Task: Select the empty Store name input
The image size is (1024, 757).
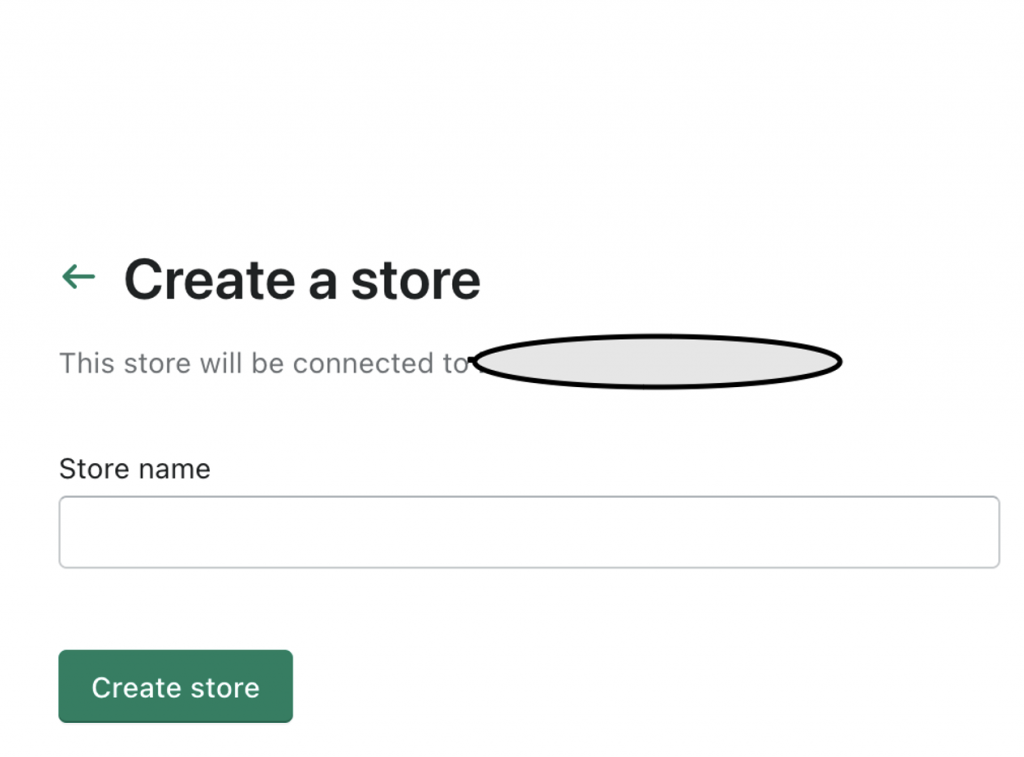Action: click(x=529, y=532)
